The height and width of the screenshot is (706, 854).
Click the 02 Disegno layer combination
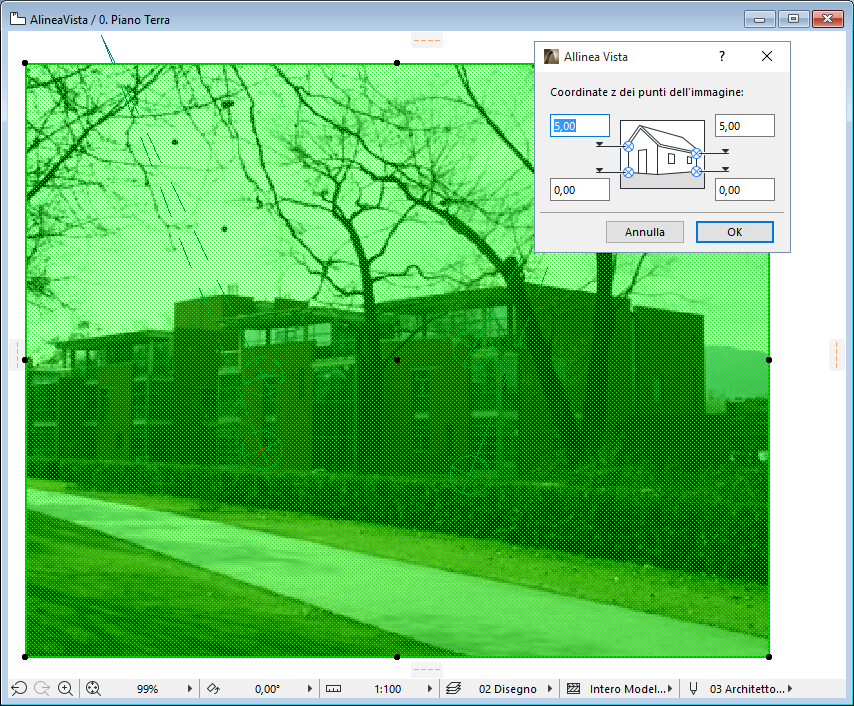(x=507, y=689)
